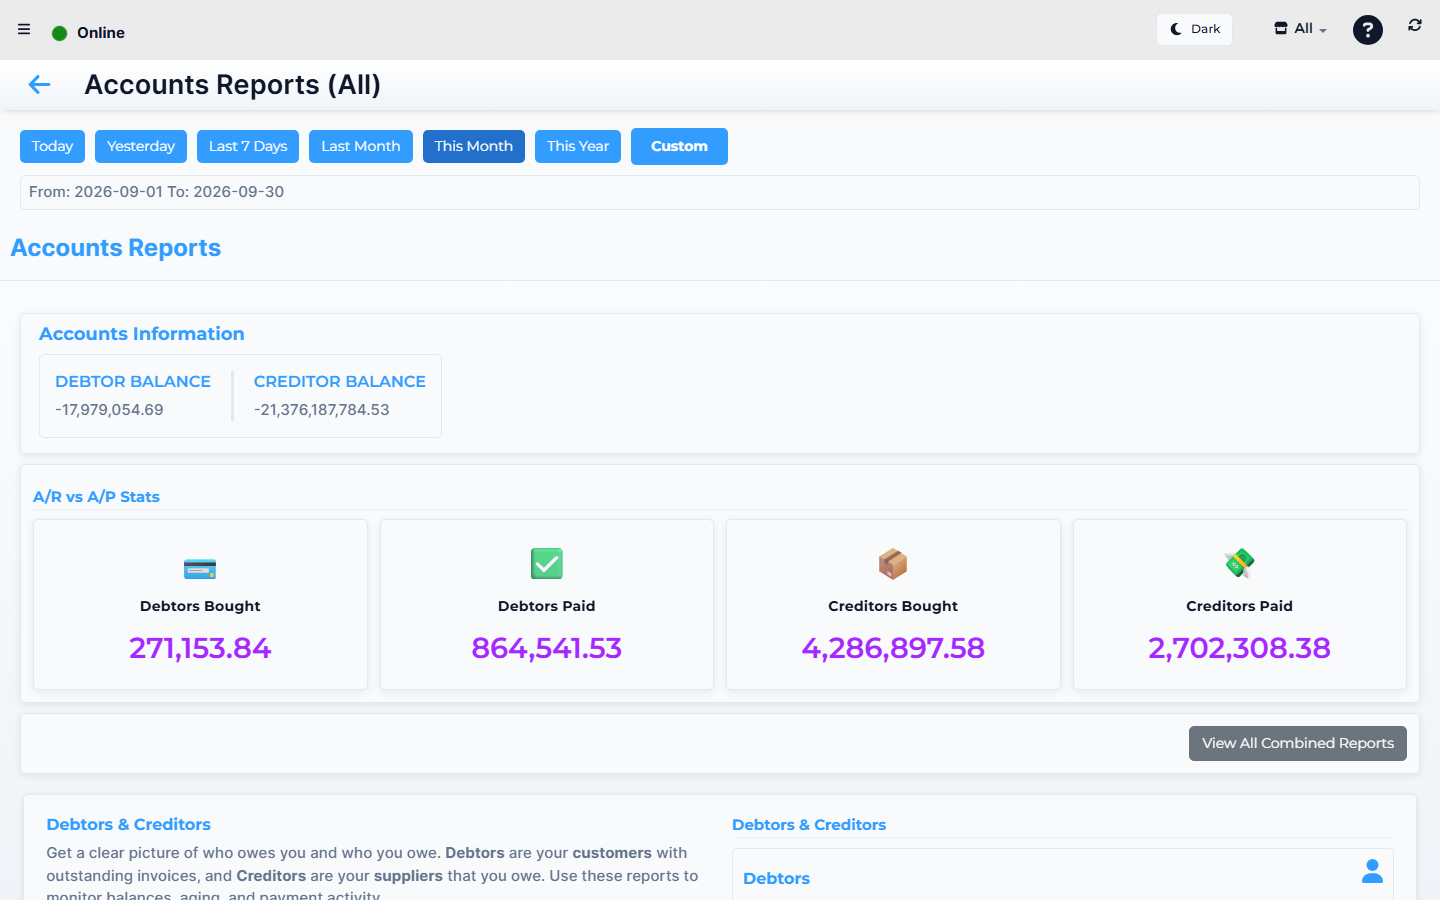Image resolution: width=1440 pixels, height=900 pixels.
Task: Select the Last Month filter
Action: 361,146
